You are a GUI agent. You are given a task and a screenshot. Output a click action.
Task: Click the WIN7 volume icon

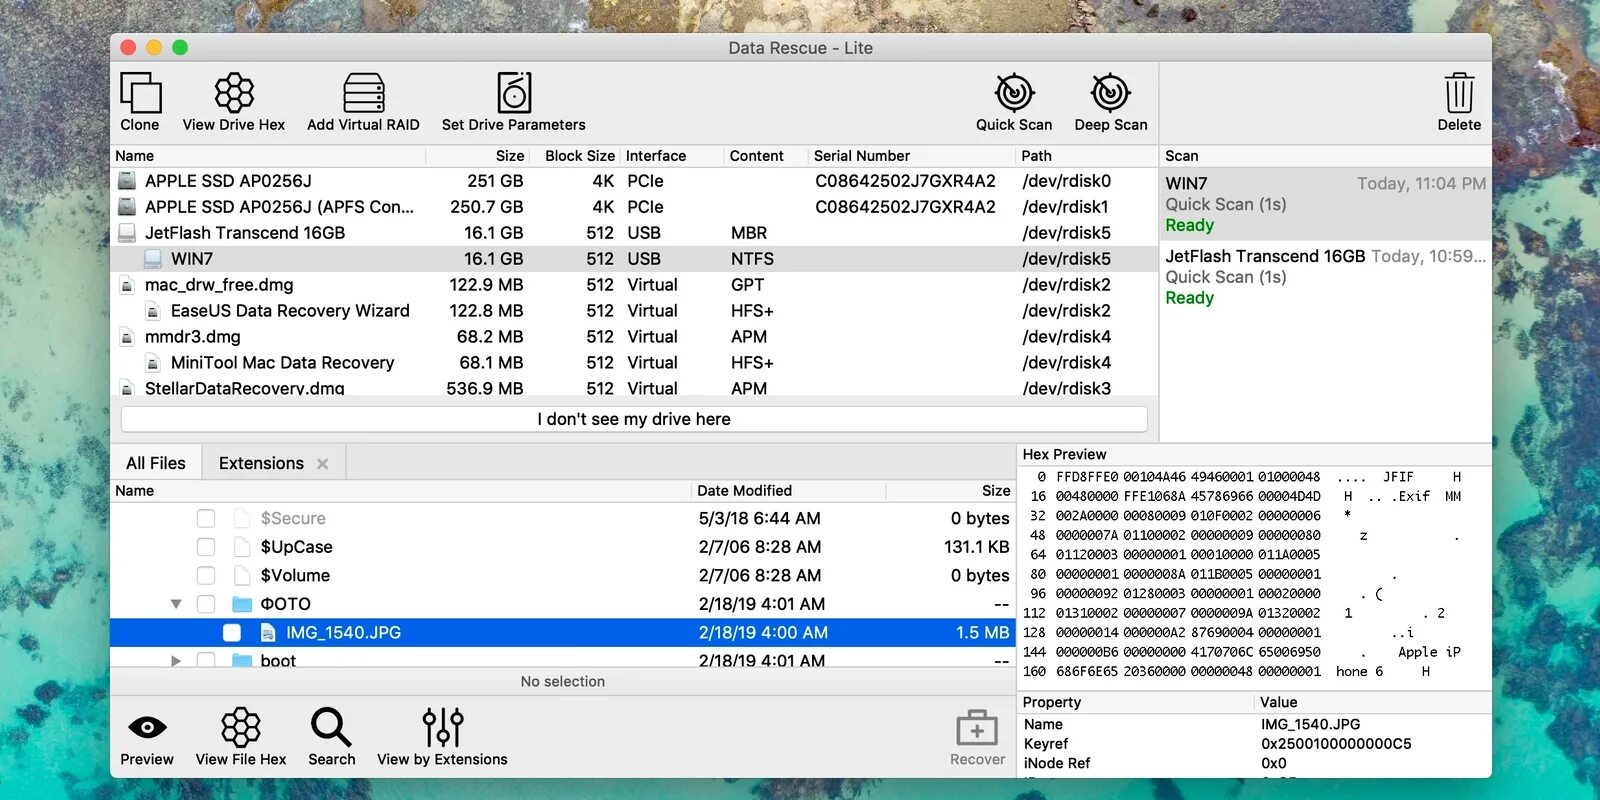[153, 259]
